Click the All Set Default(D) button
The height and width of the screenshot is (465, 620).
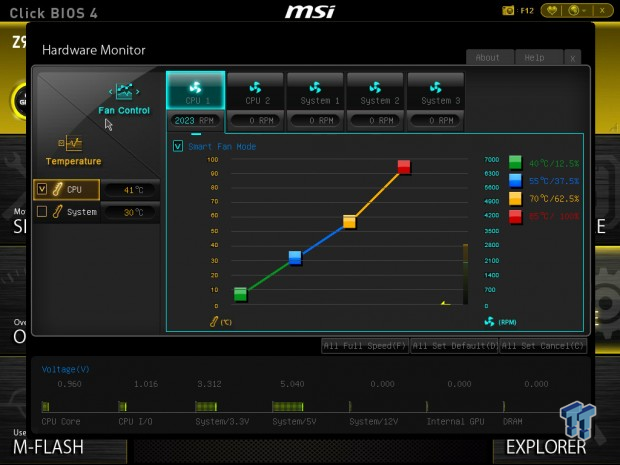(x=454, y=346)
